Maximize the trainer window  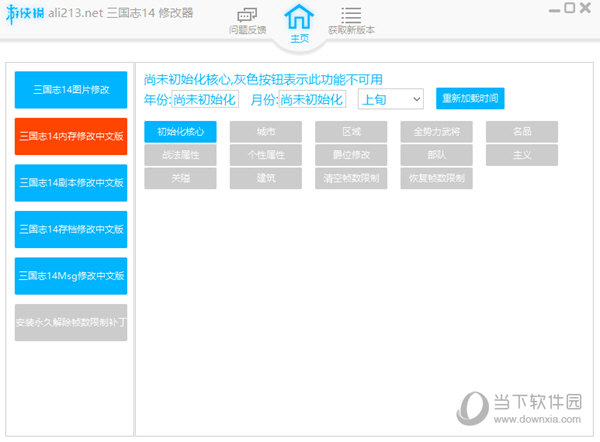click(569, 8)
